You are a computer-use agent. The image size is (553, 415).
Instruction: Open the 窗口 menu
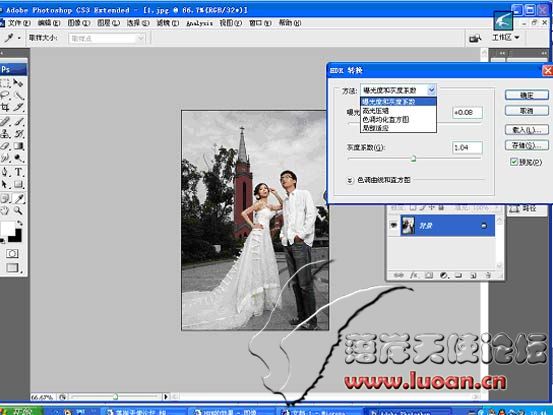260,23
